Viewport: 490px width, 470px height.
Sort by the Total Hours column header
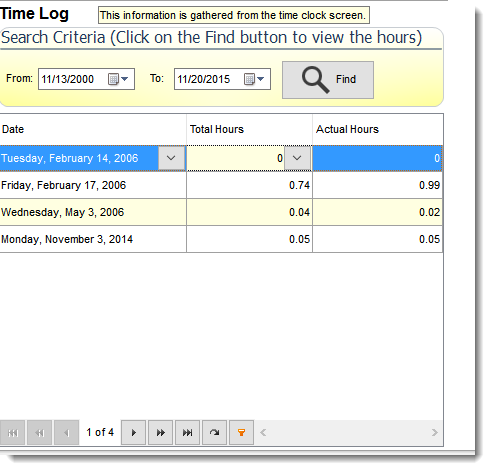click(249, 129)
